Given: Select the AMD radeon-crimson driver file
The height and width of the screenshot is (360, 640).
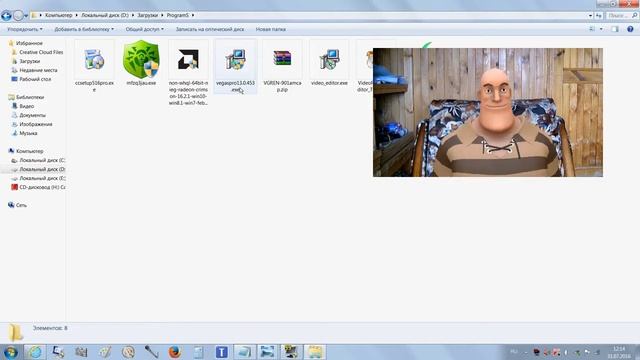Looking at the screenshot, I should click(x=188, y=73).
